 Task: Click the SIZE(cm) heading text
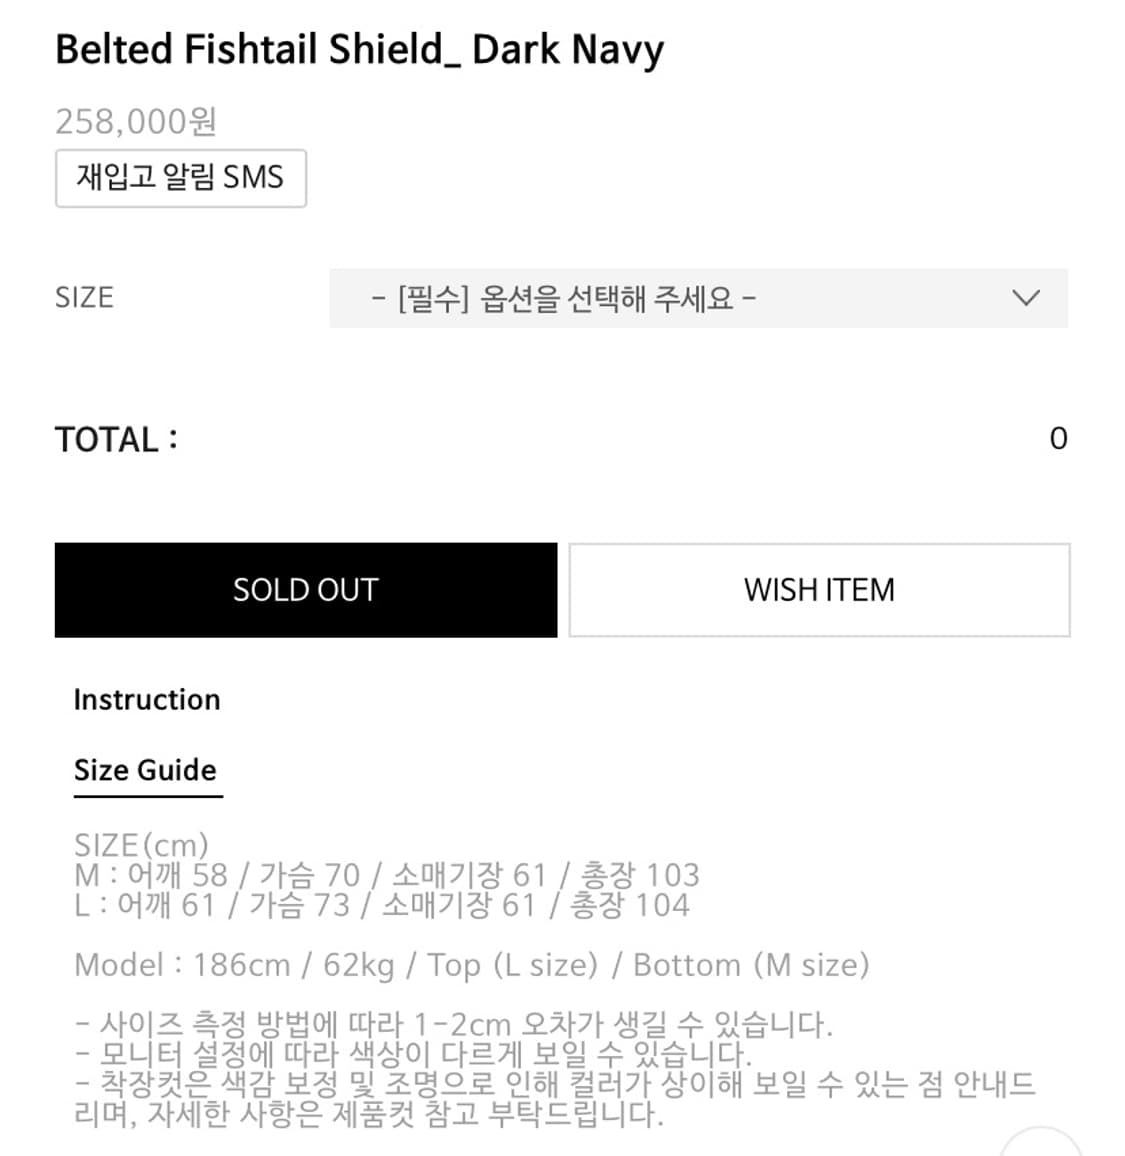tap(141, 845)
